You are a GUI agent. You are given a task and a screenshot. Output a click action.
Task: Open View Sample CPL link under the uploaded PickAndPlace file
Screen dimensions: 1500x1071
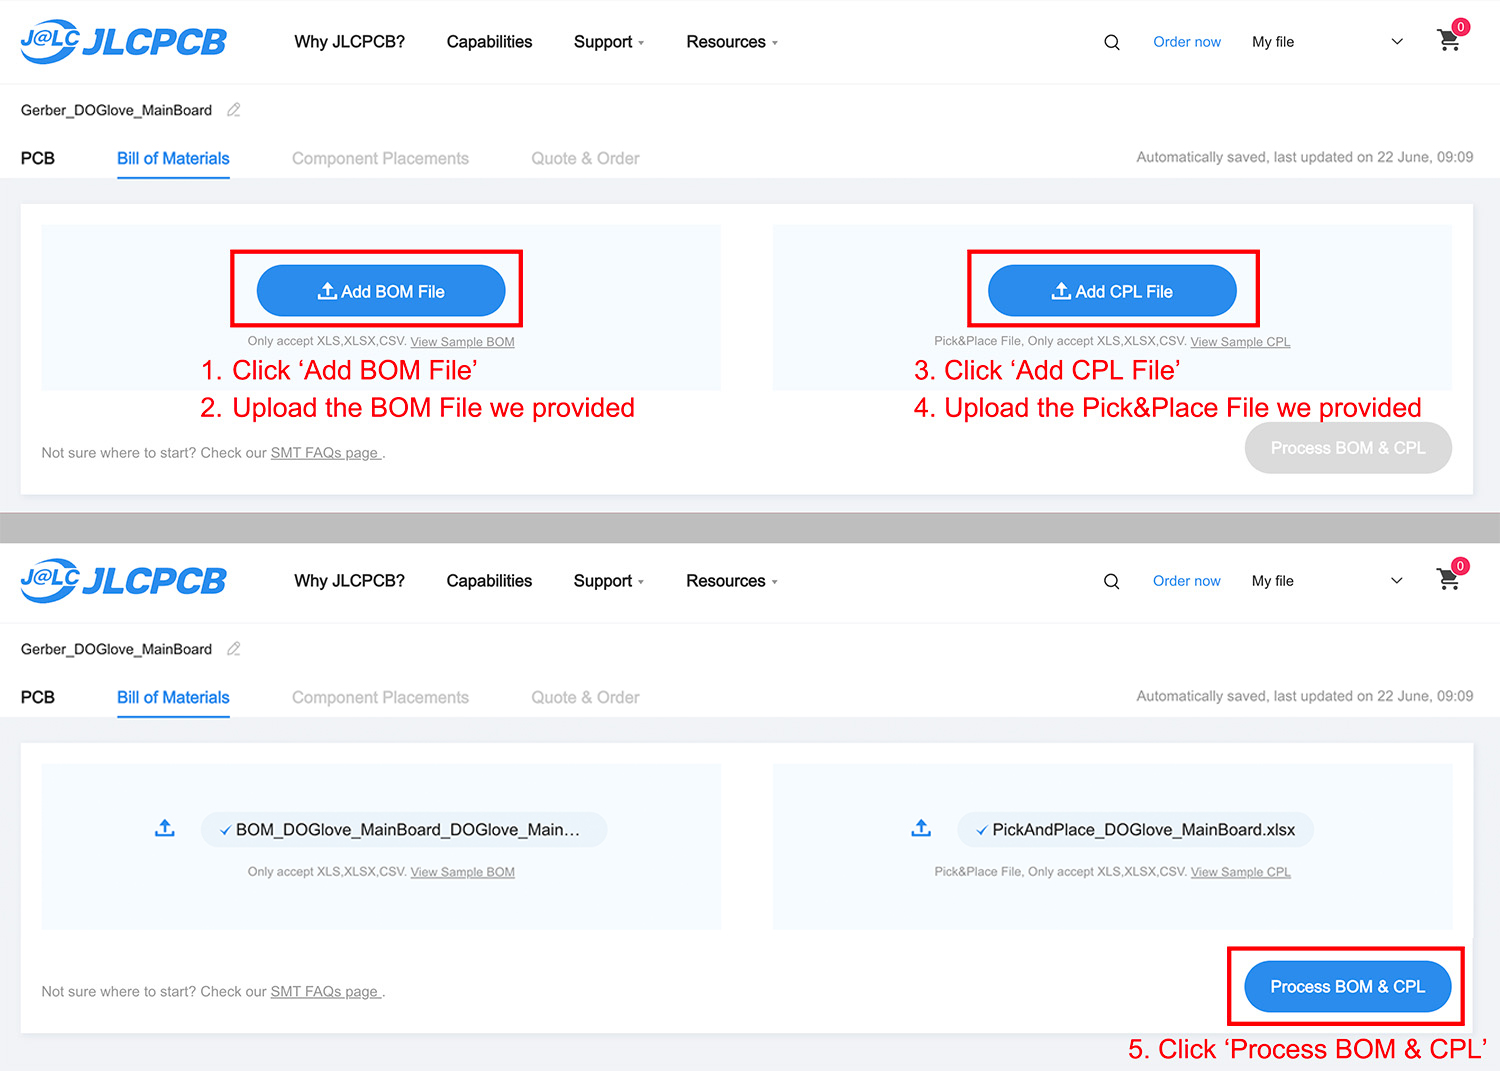(x=1240, y=872)
